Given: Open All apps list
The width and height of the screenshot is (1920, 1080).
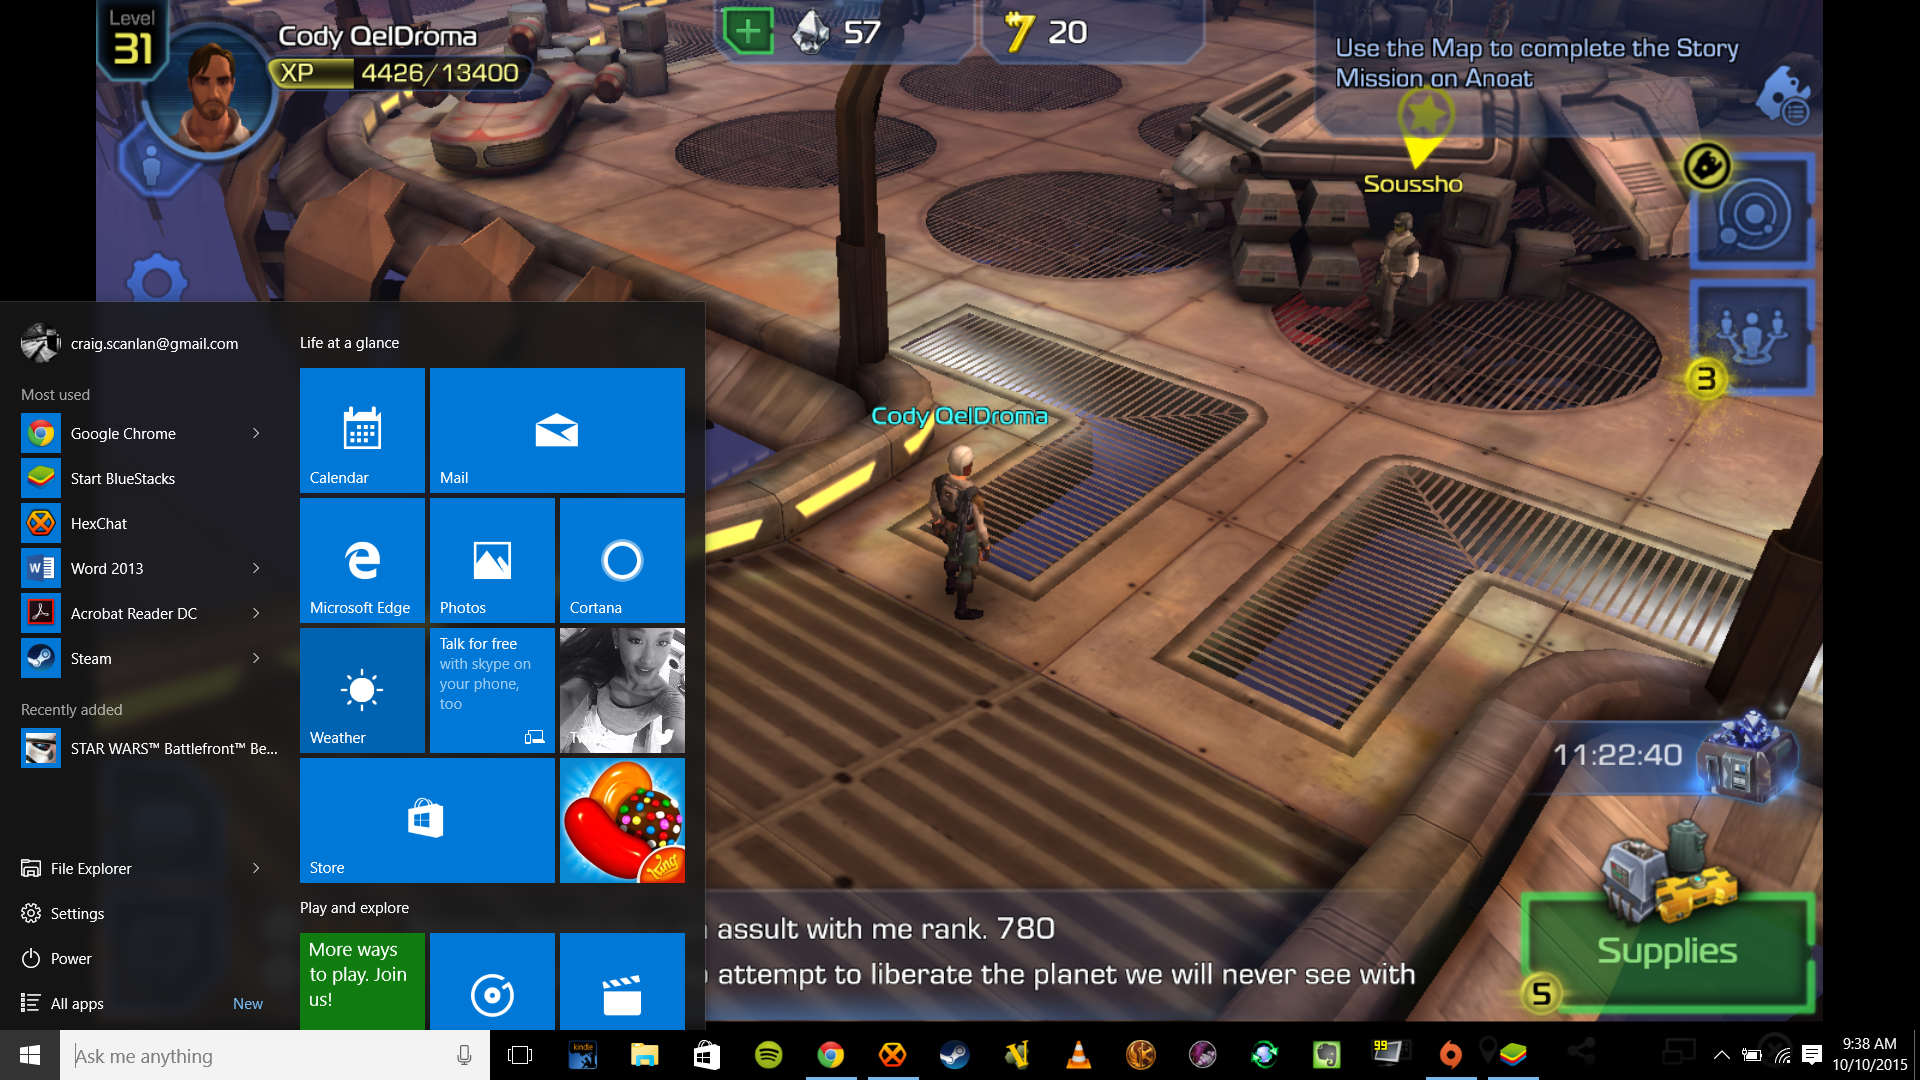Looking at the screenshot, I should click(x=77, y=1003).
